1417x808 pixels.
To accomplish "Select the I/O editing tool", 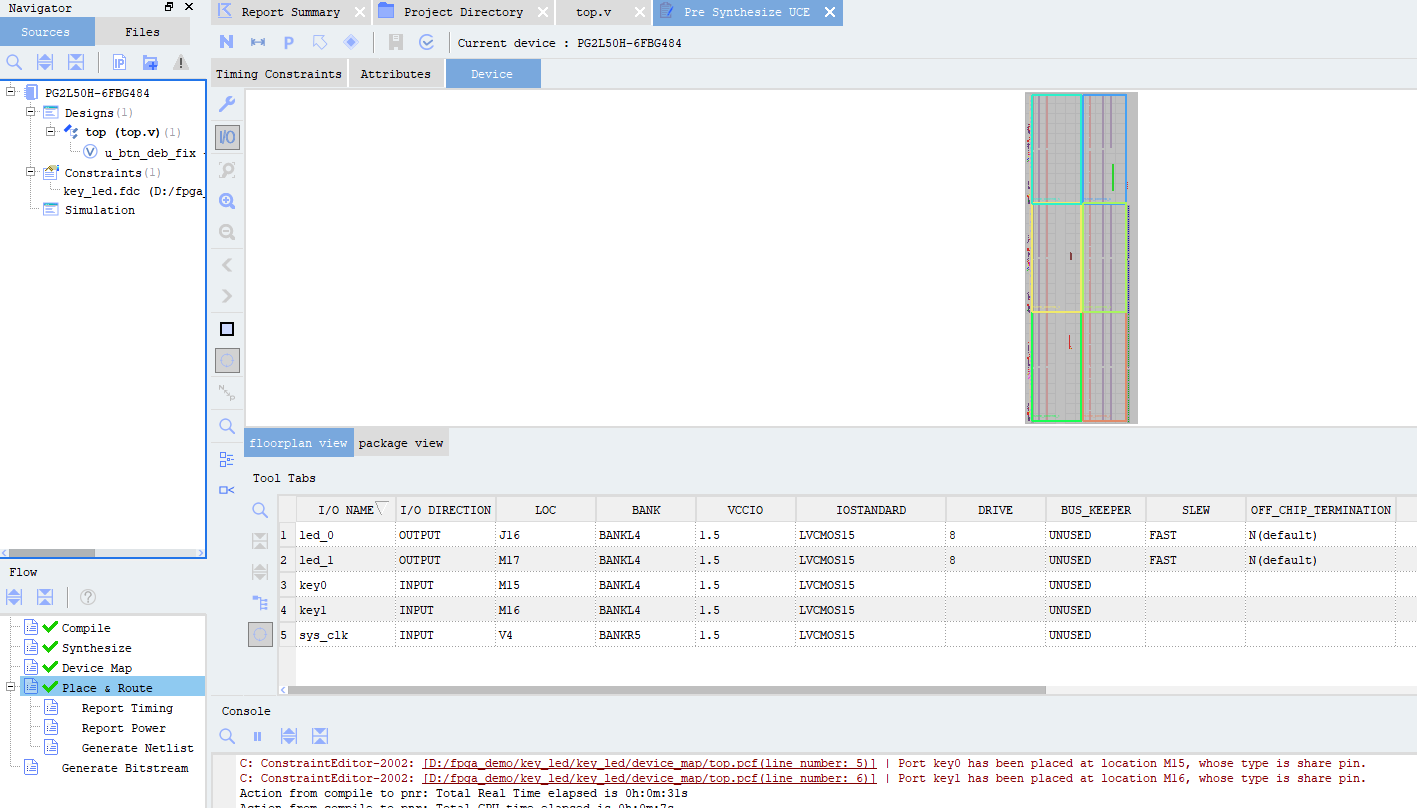I will click(226, 137).
